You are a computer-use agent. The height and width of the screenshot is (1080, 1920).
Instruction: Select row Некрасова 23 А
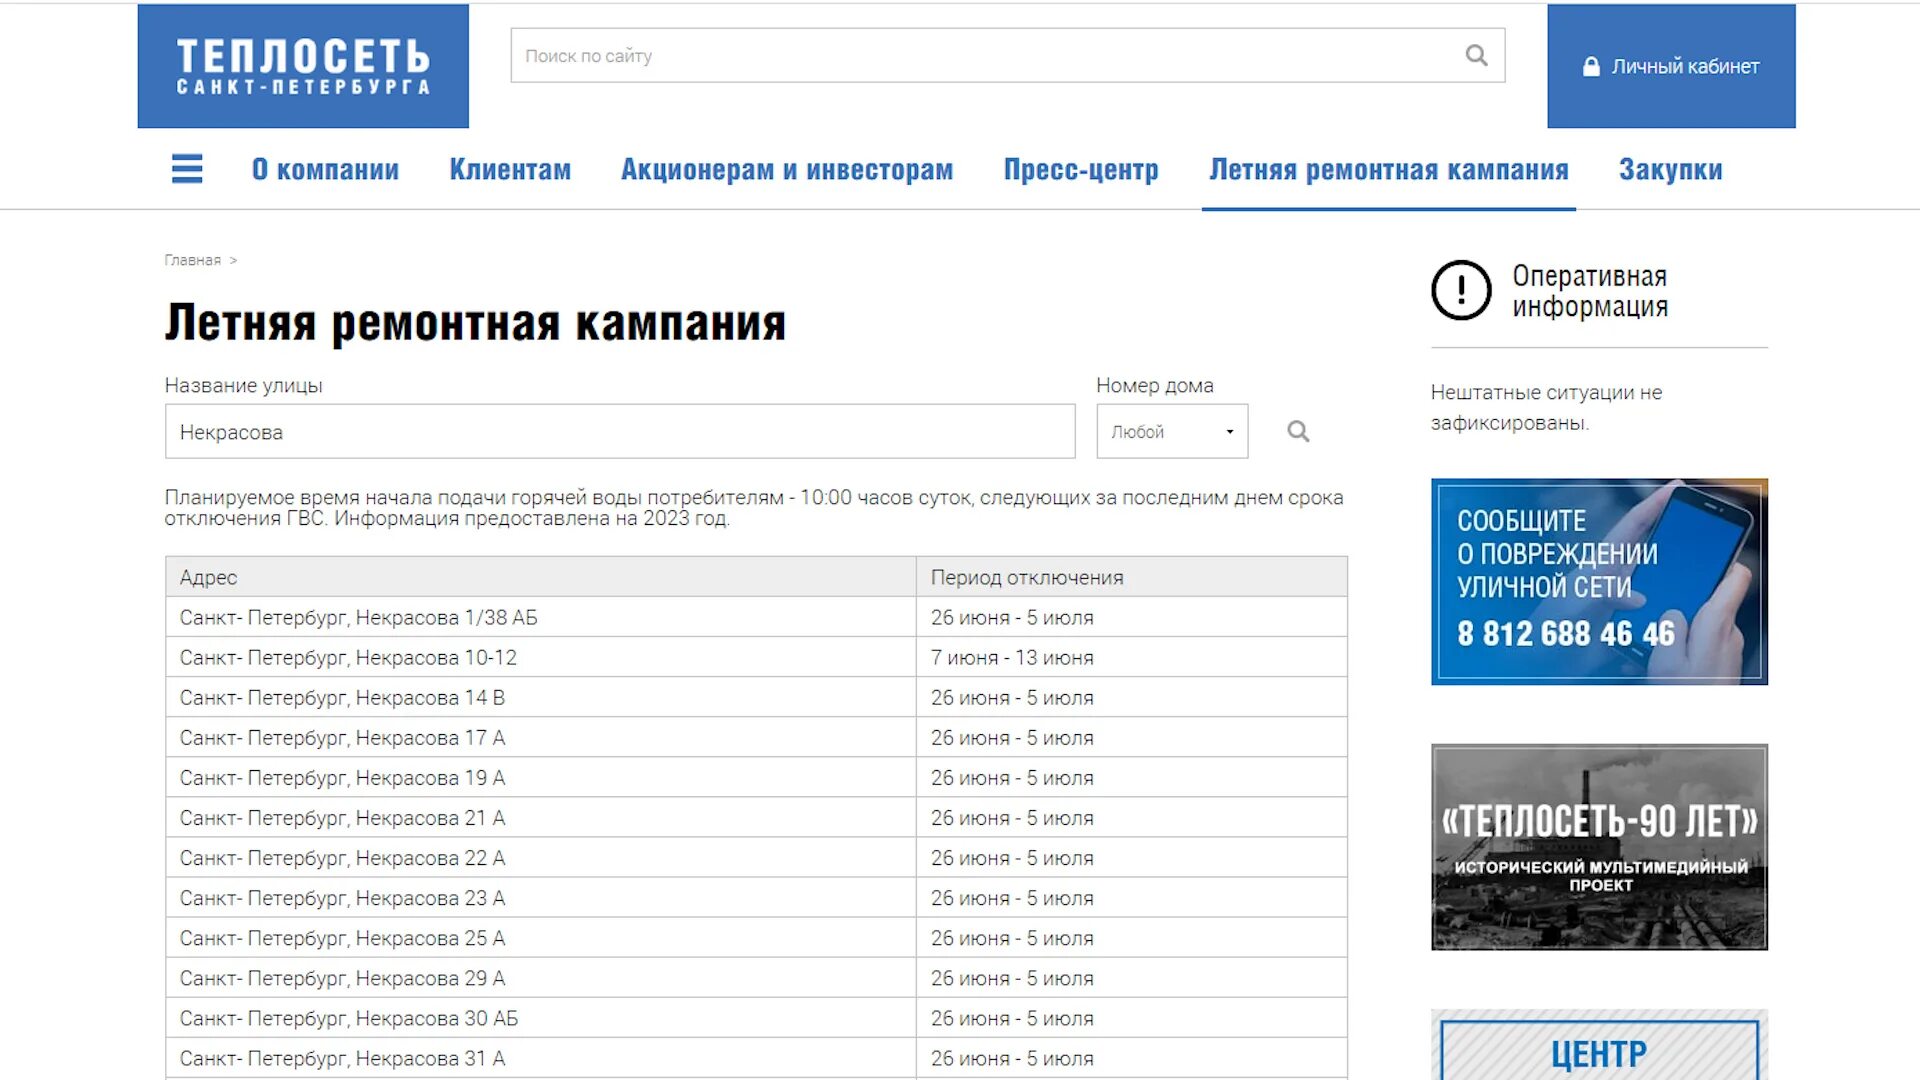tap(756, 898)
